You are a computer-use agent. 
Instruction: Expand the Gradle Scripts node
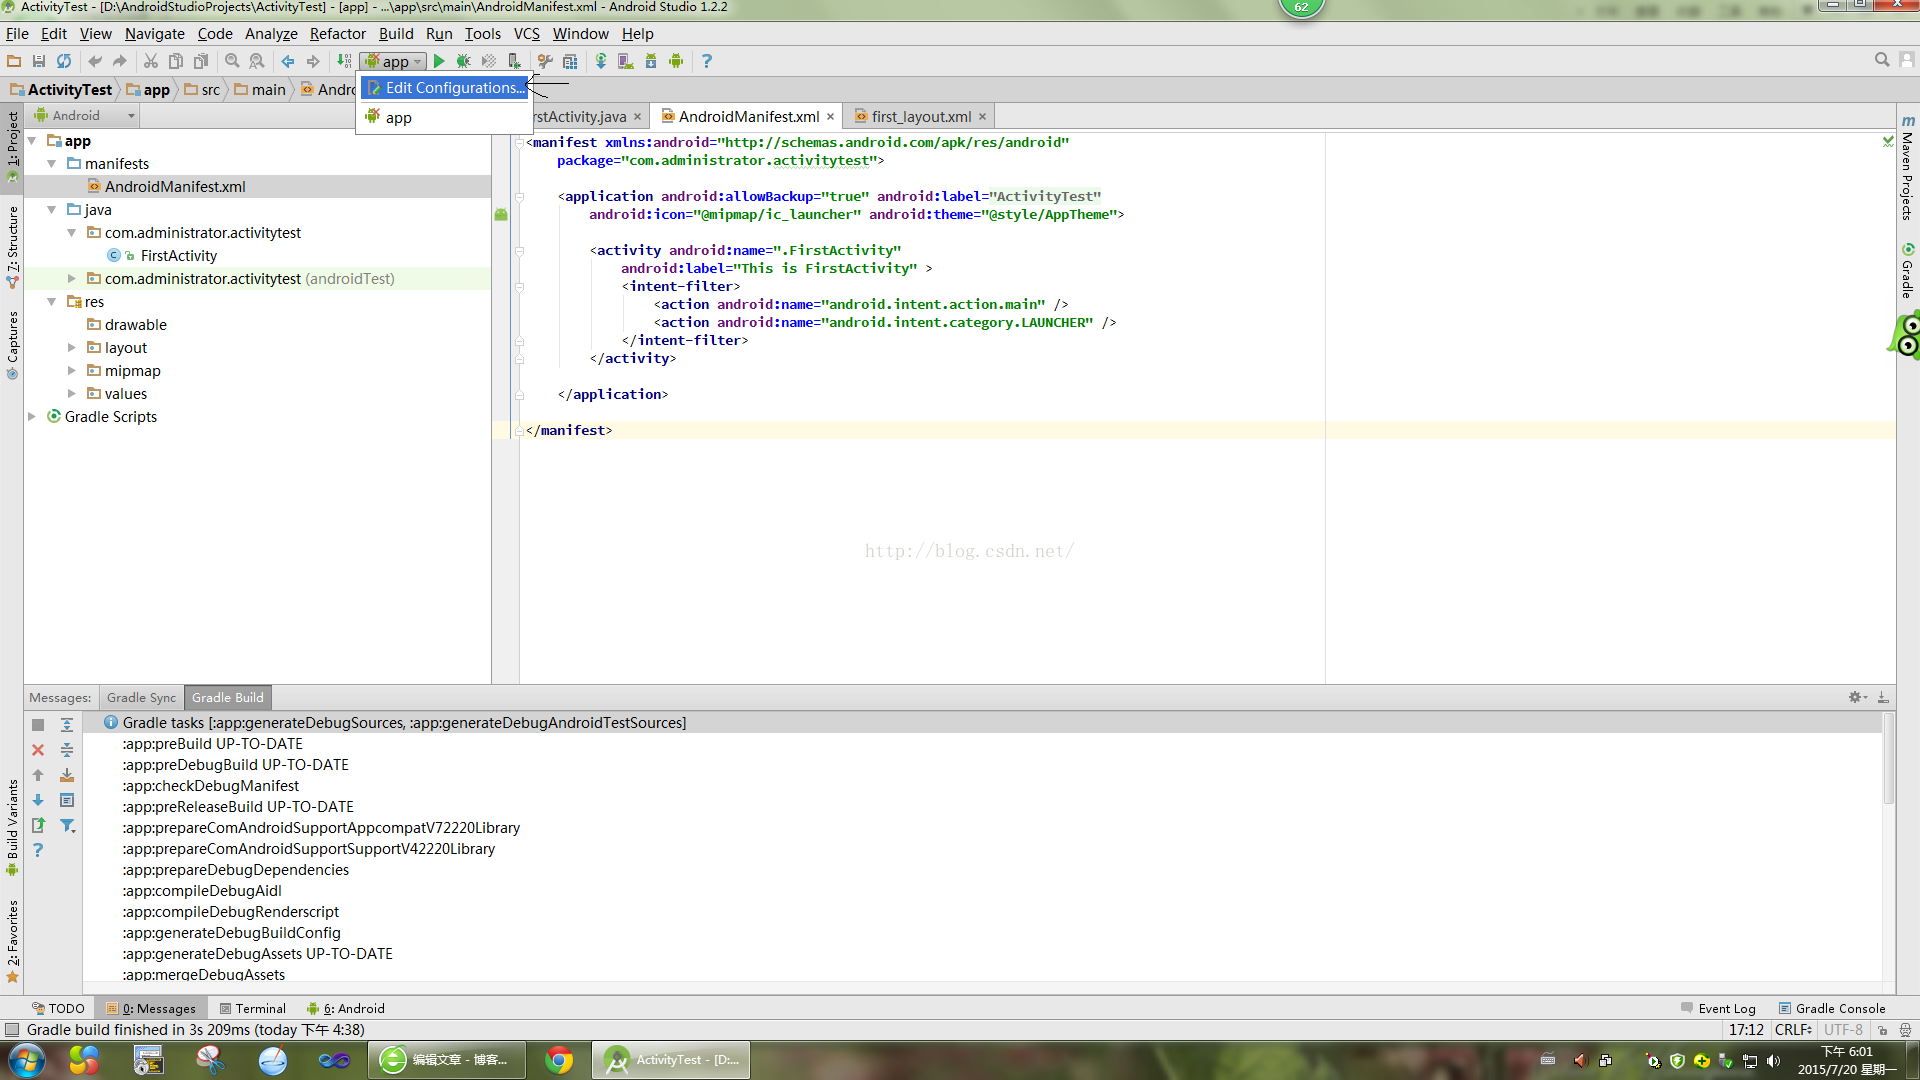point(32,417)
